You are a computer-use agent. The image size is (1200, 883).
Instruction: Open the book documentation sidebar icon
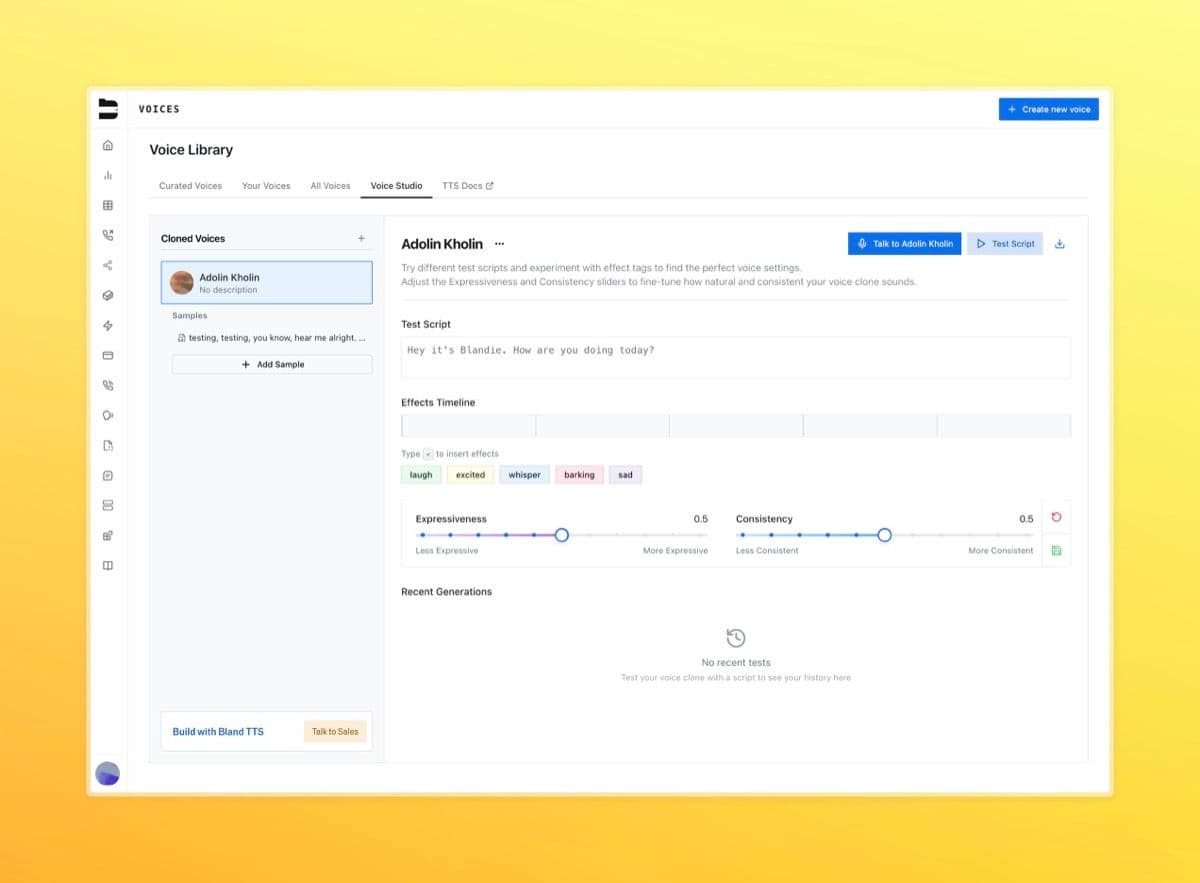(x=108, y=565)
